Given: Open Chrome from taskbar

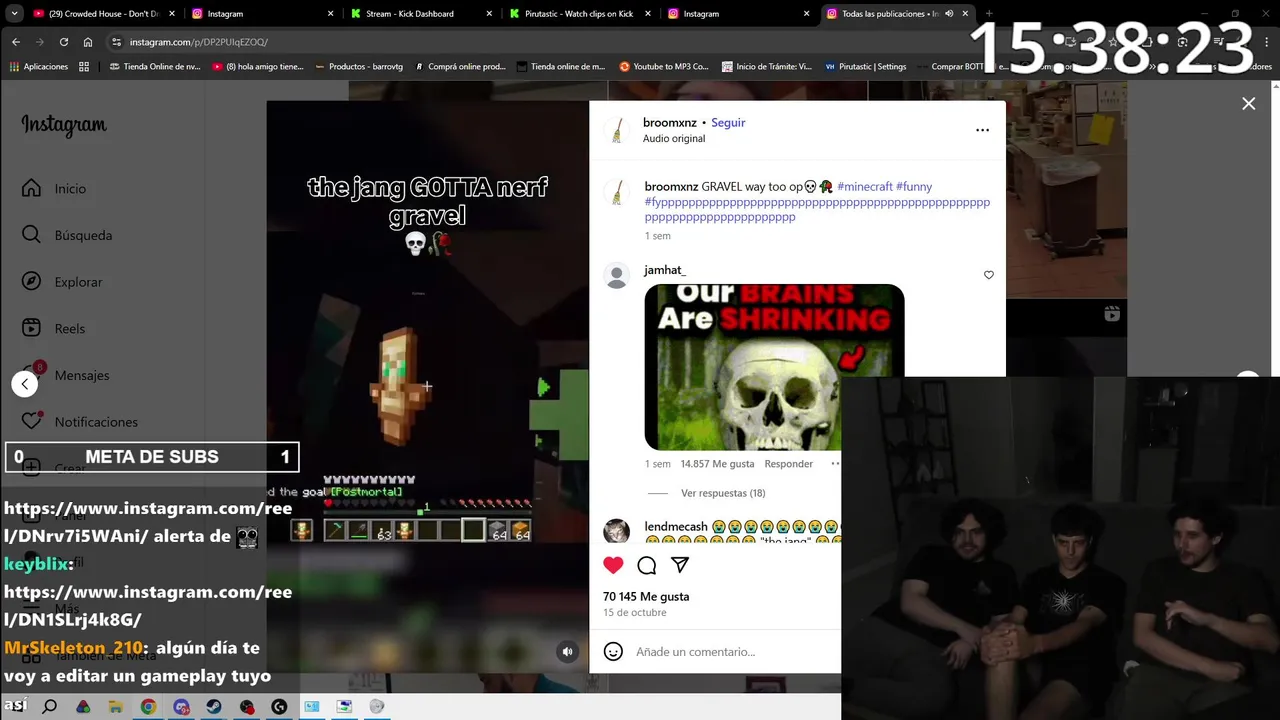Looking at the screenshot, I should pos(148,707).
